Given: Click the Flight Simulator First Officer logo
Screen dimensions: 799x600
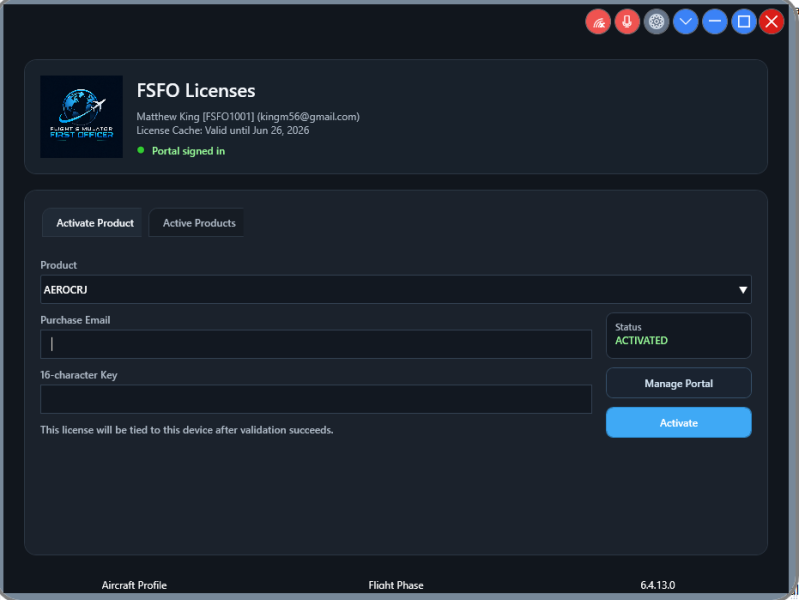Looking at the screenshot, I should [82, 117].
